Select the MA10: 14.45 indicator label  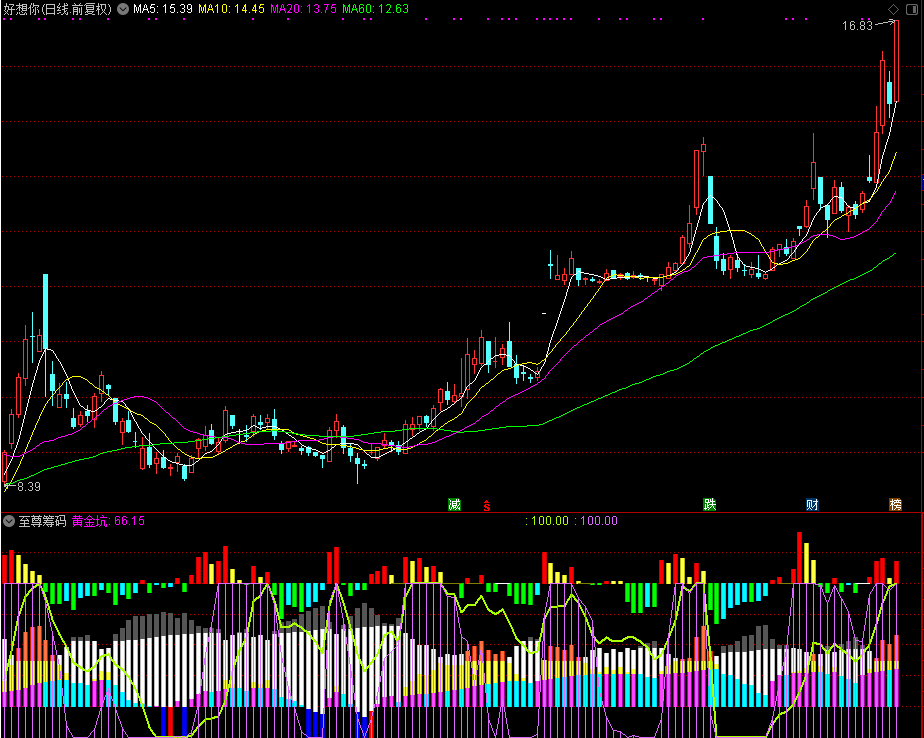click(231, 9)
